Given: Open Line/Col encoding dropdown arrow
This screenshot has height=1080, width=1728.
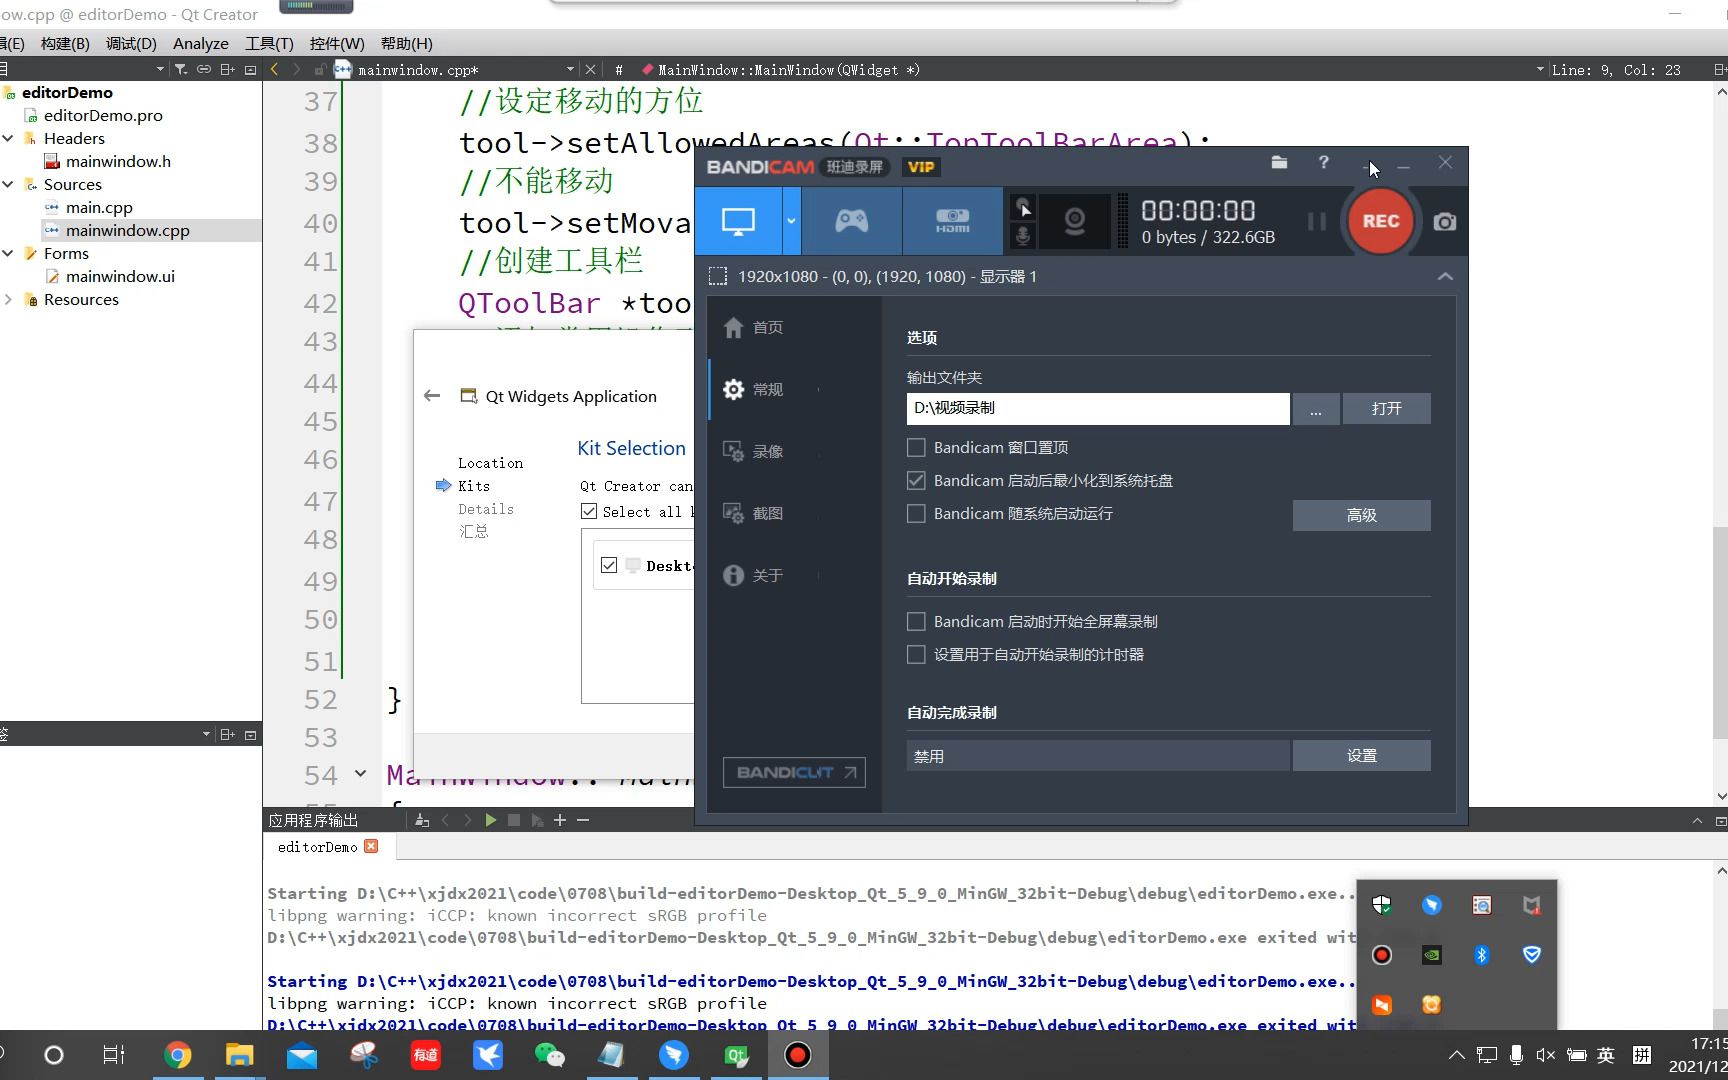Looking at the screenshot, I should click(1539, 69).
